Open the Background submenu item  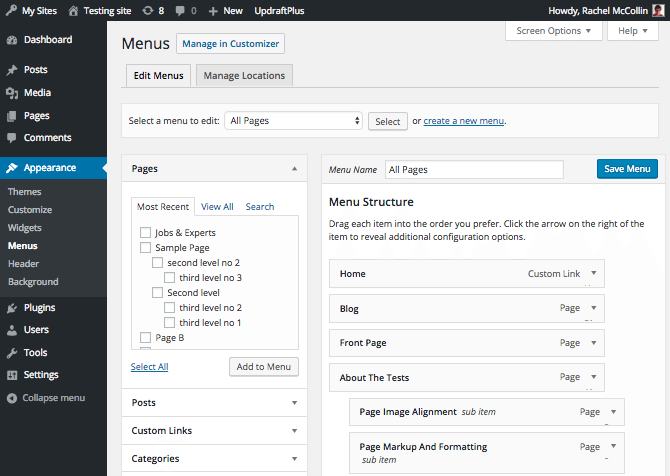(x=33, y=282)
